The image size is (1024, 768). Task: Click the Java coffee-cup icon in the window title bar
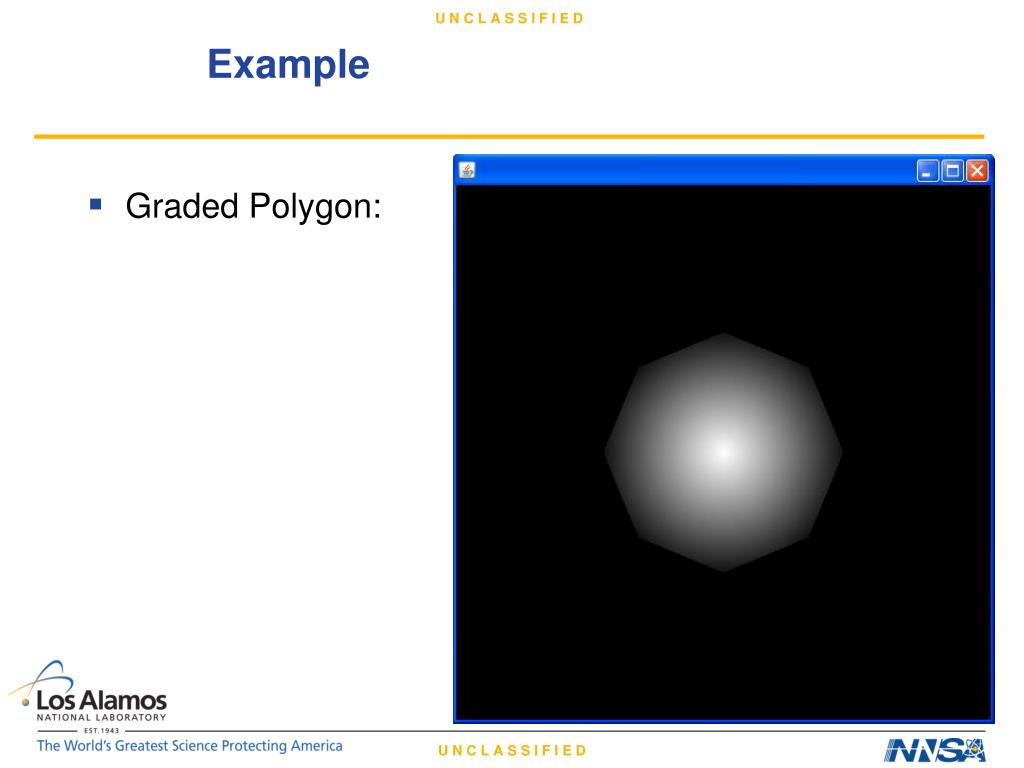[467, 170]
